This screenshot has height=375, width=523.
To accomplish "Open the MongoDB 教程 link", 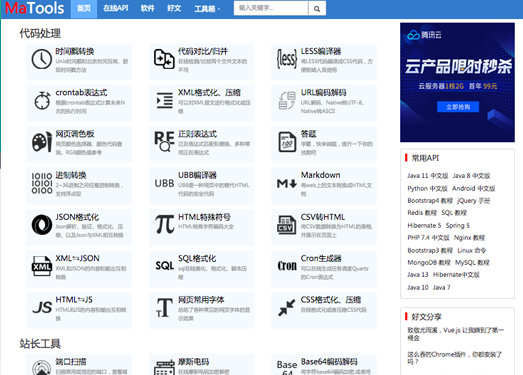I will point(429,263).
